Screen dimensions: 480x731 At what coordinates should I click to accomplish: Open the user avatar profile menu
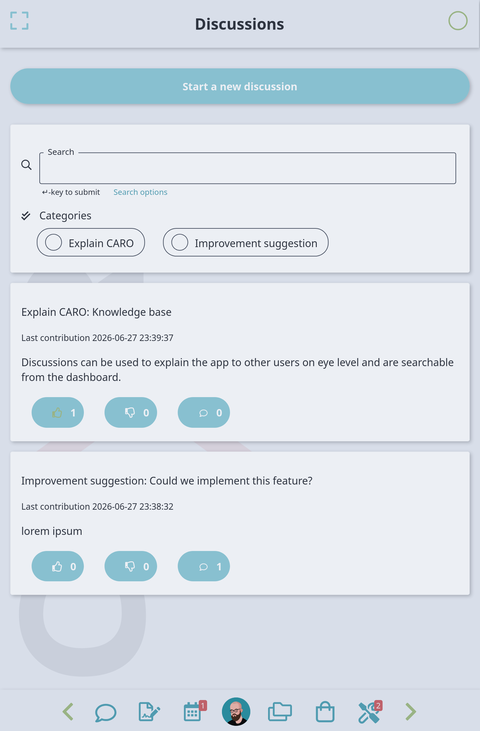(x=236, y=711)
